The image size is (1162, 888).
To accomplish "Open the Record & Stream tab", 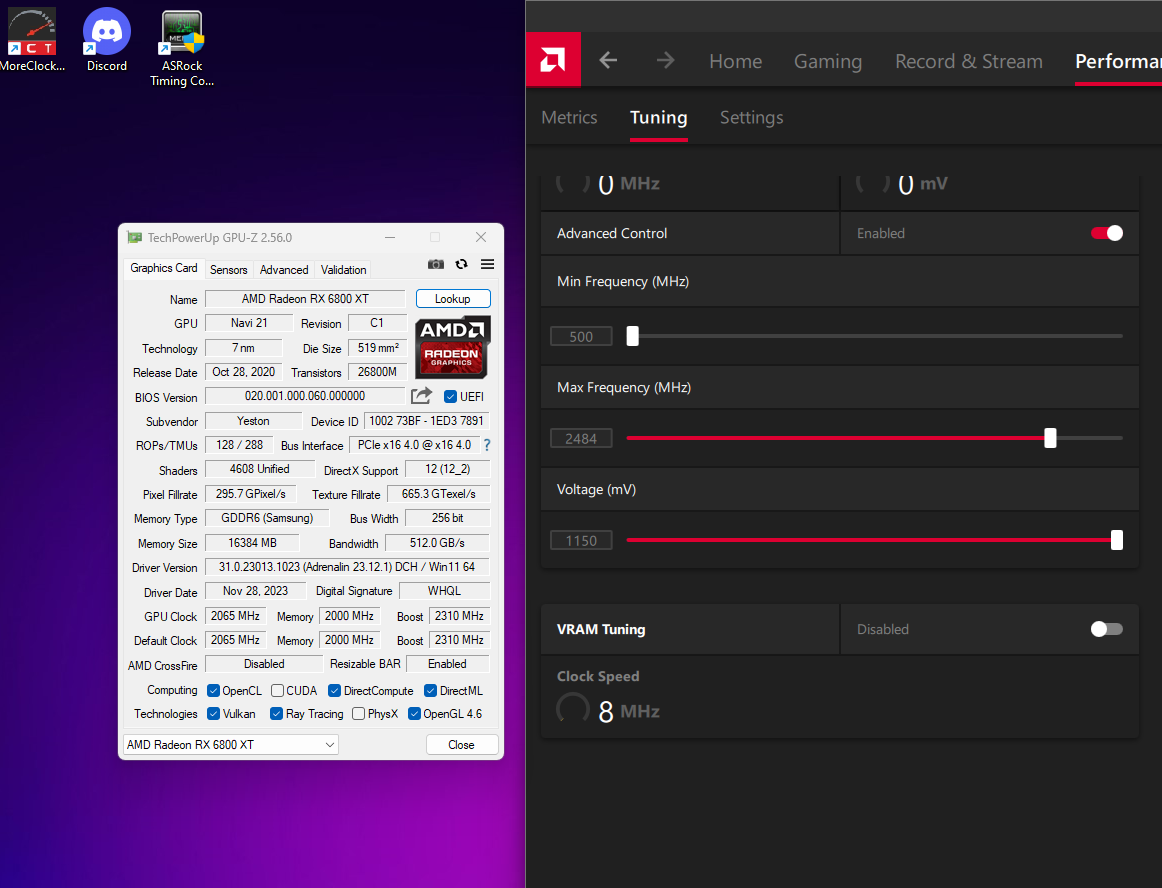I will click(969, 61).
